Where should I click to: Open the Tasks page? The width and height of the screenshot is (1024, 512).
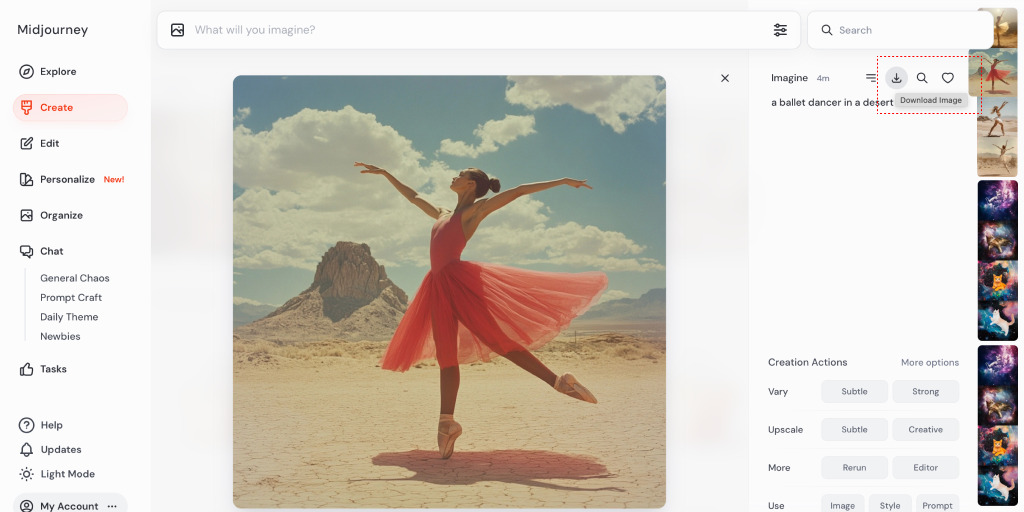(x=43, y=369)
